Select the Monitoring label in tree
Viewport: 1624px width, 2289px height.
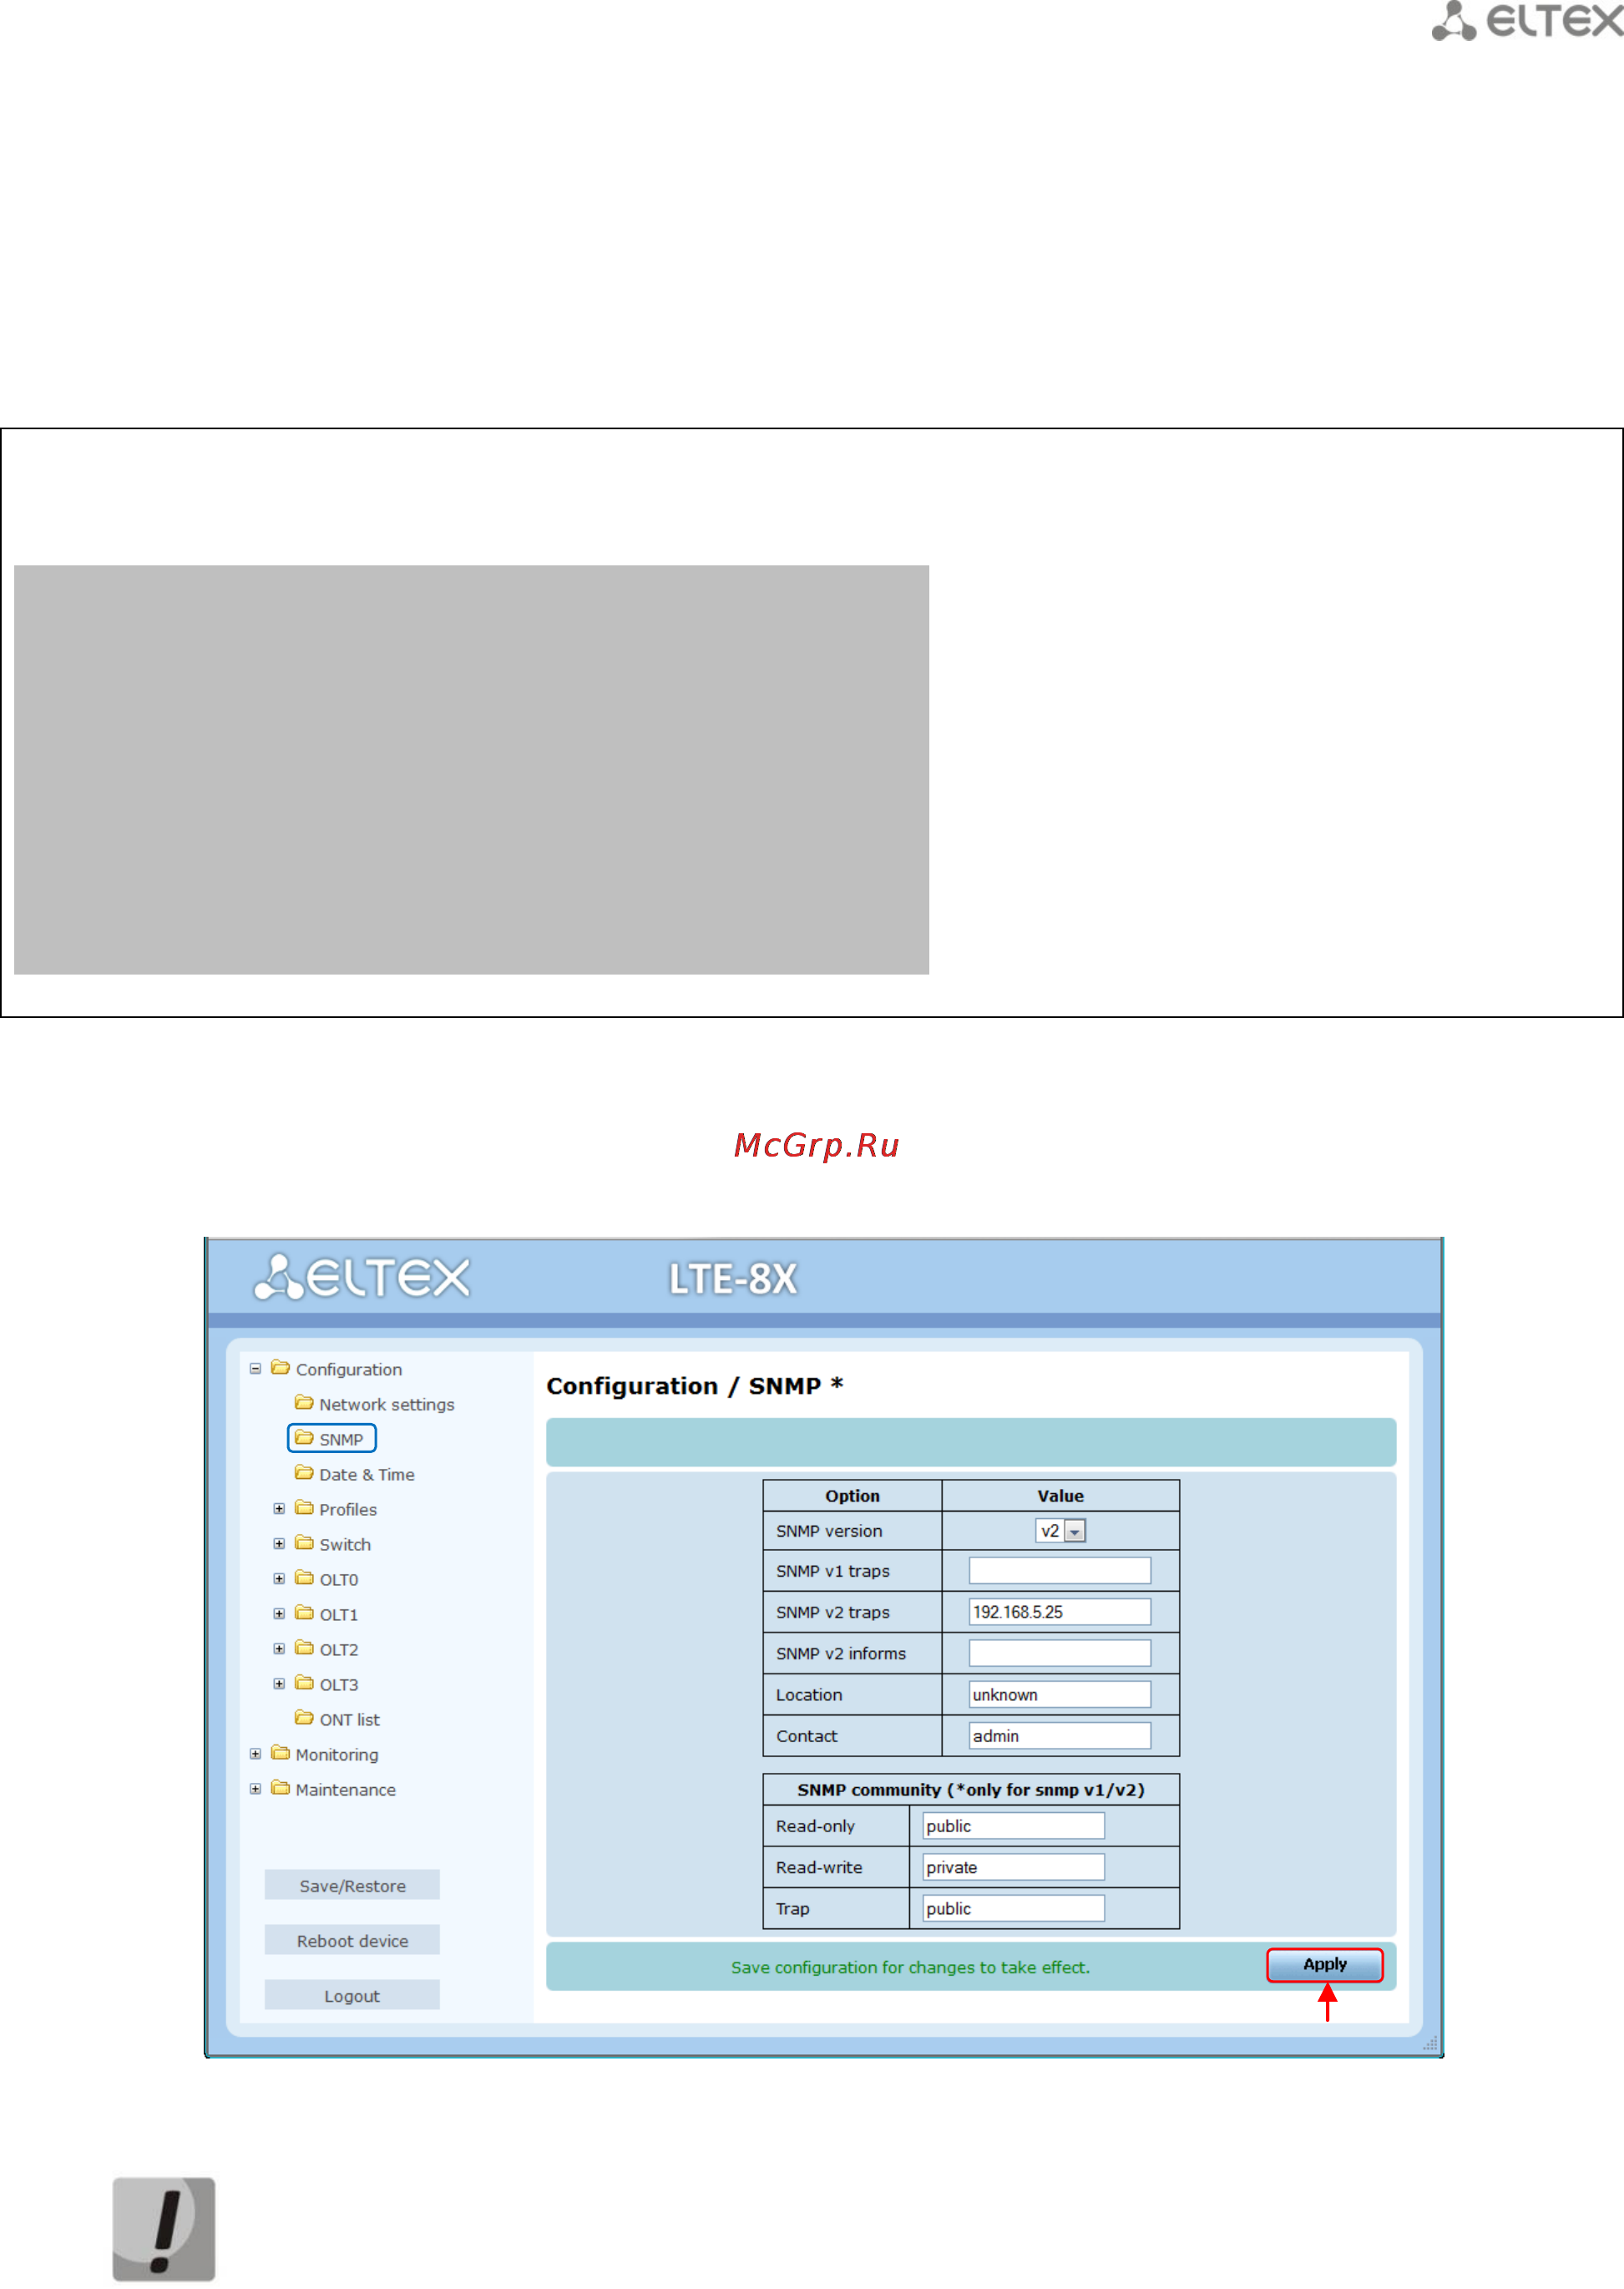[x=337, y=1754]
